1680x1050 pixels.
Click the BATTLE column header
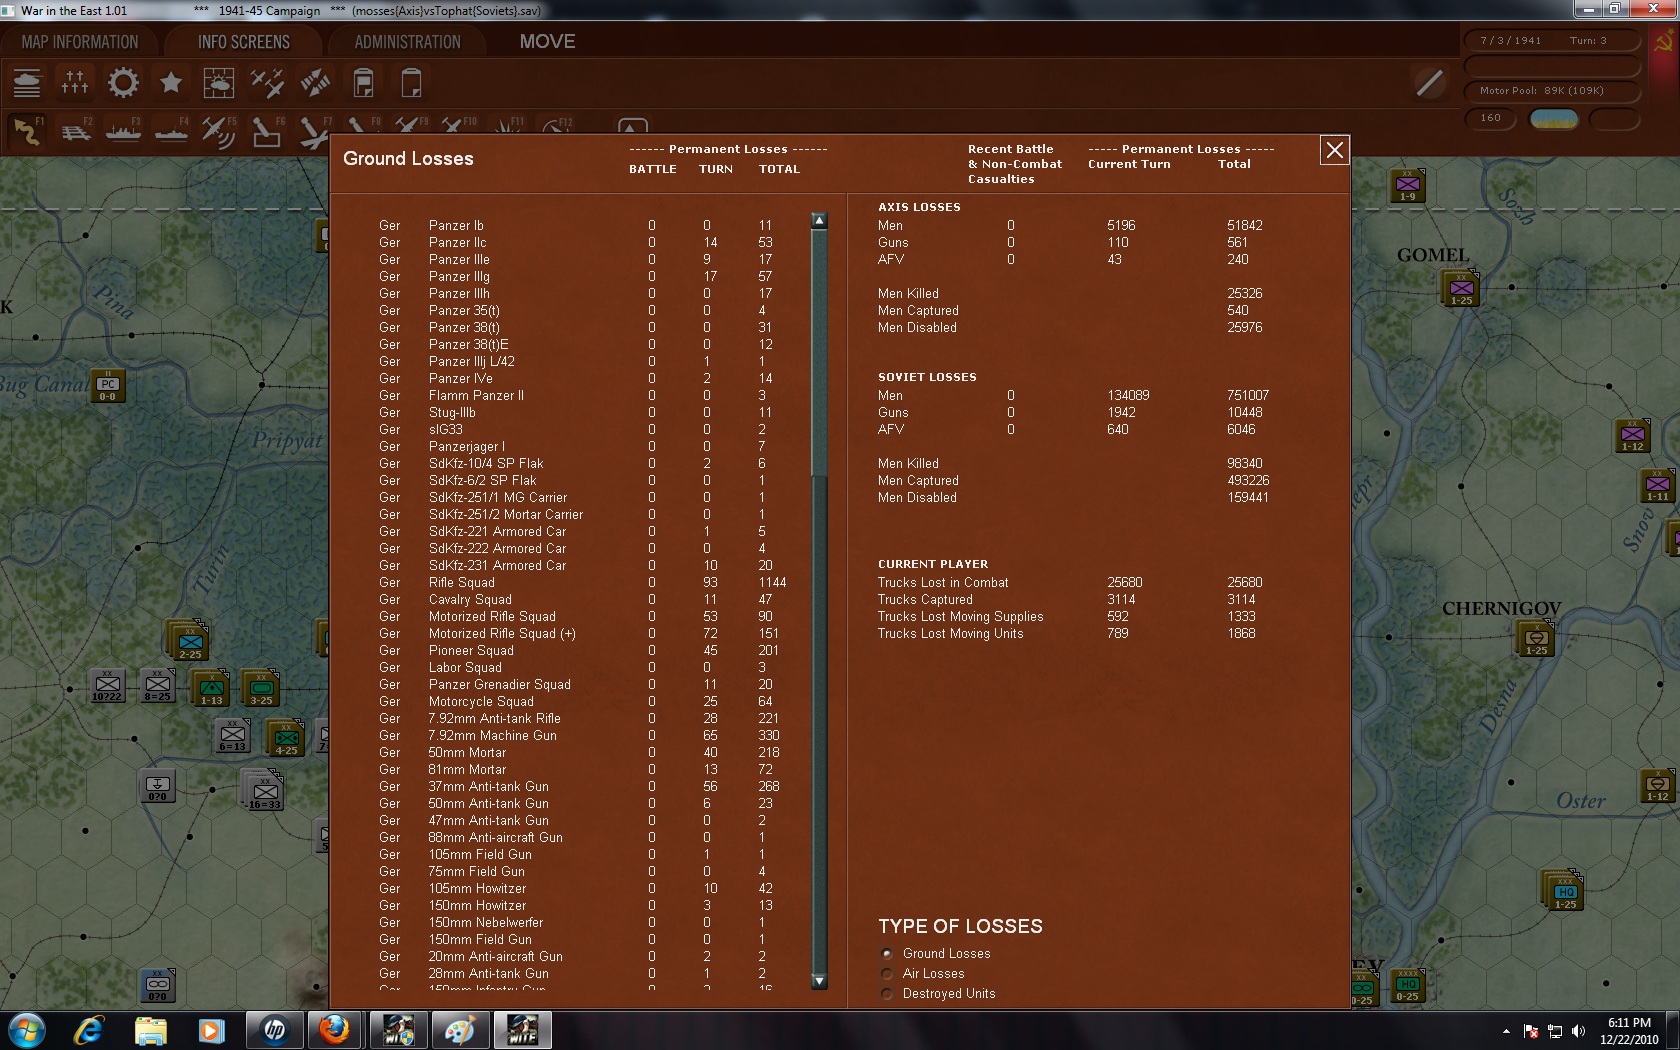(653, 169)
